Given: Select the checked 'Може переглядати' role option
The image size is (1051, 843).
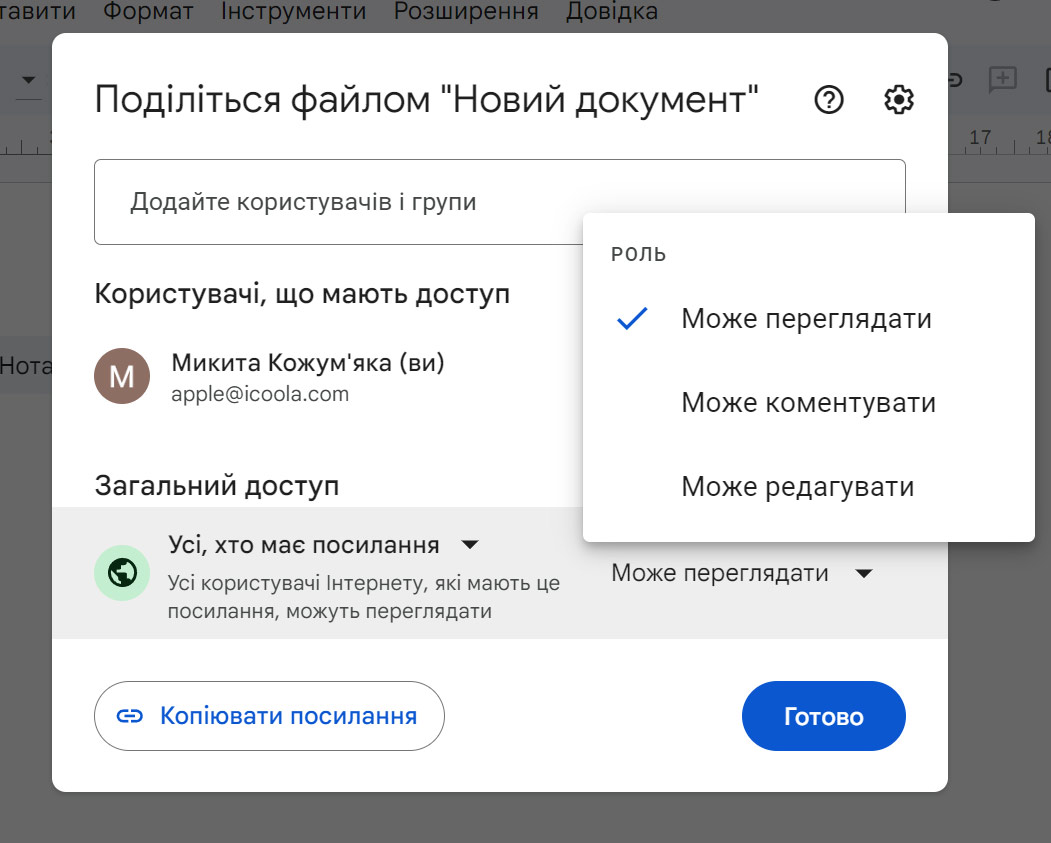Looking at the screenshot, I should tap(806, 319).
